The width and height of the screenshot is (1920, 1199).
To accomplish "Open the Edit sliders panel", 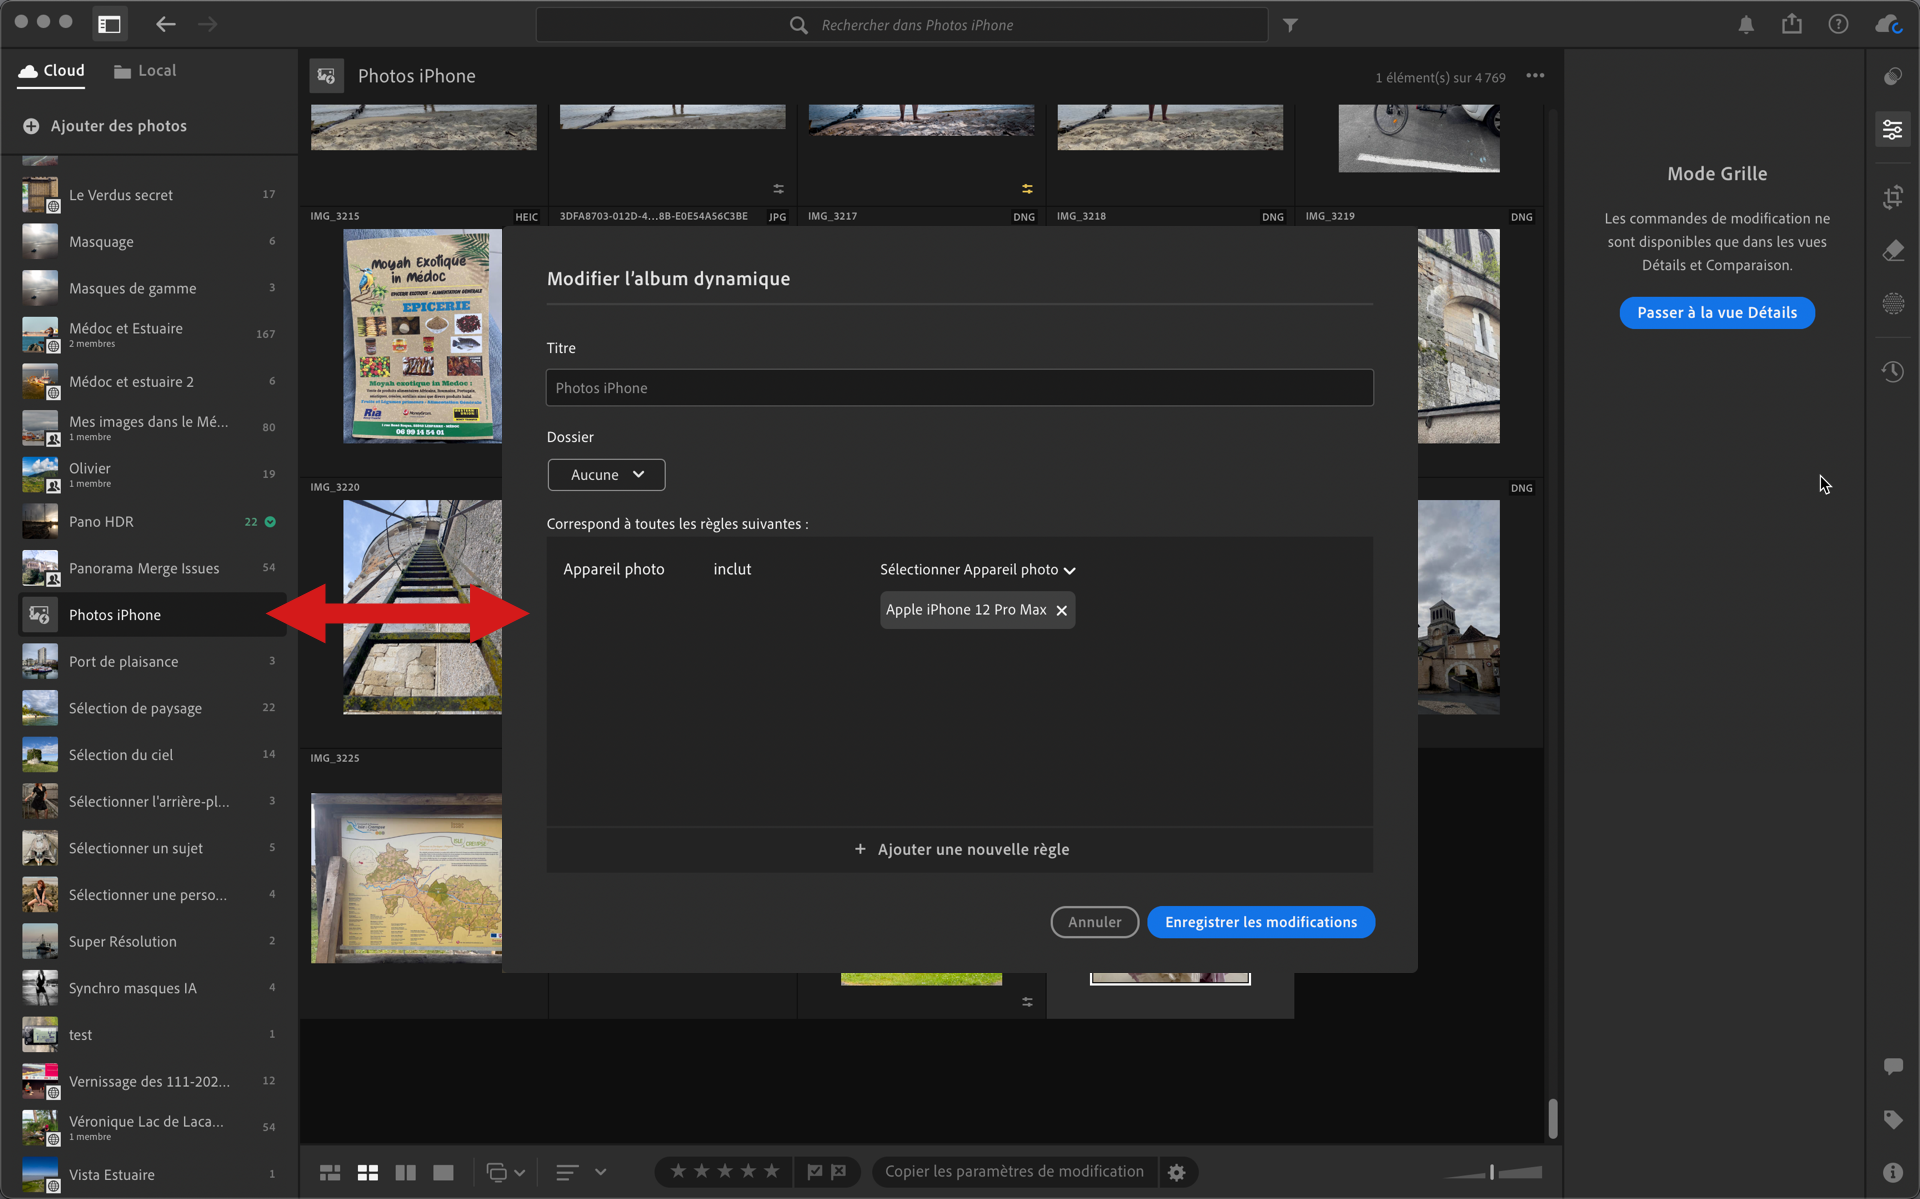I will coord(1893,130).
